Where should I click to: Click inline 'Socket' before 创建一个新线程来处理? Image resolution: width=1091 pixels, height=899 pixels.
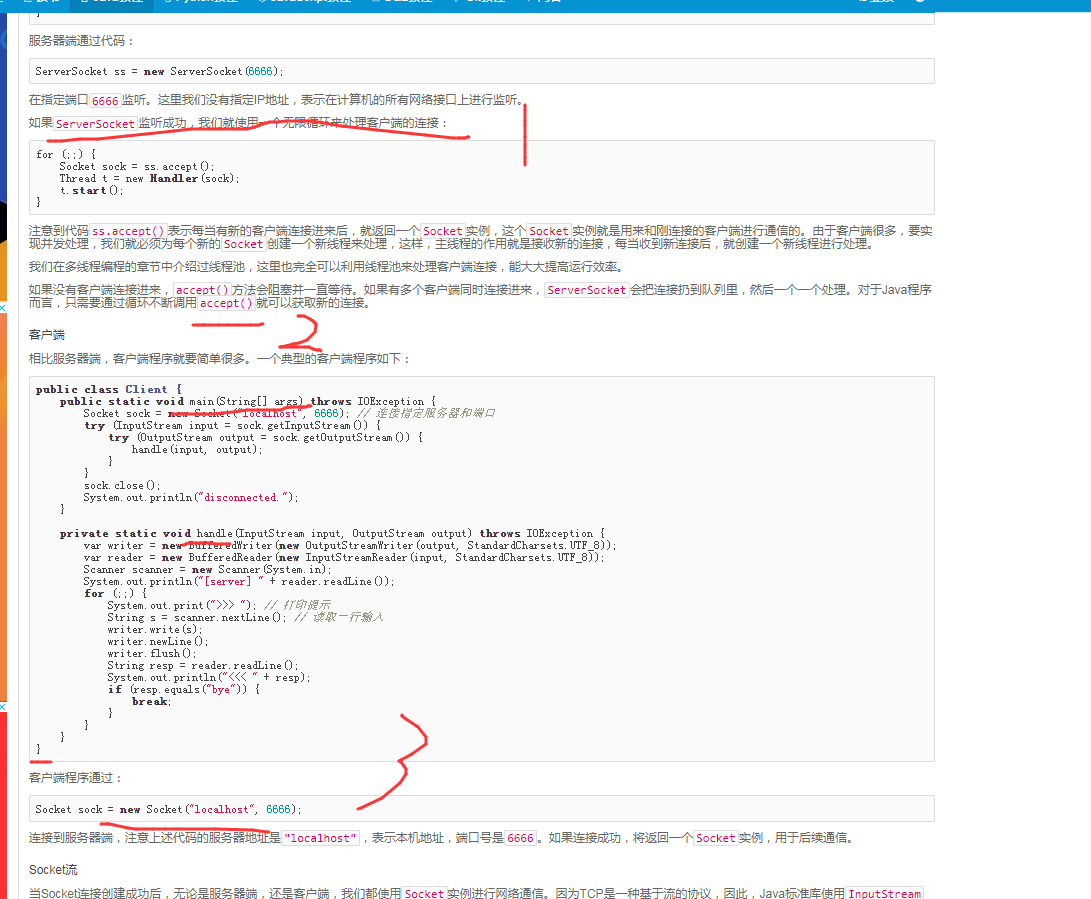click(244, 244)
